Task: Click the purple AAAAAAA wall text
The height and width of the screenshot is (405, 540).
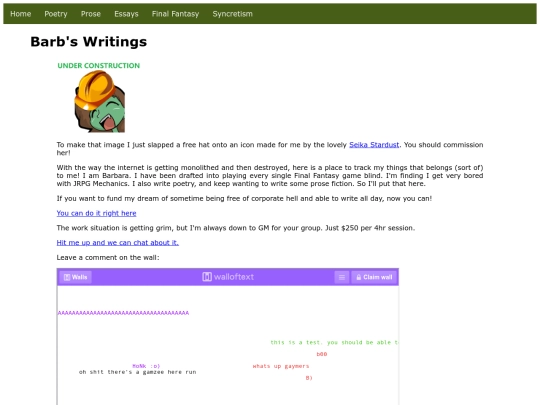Action: [x=123, y=313]
